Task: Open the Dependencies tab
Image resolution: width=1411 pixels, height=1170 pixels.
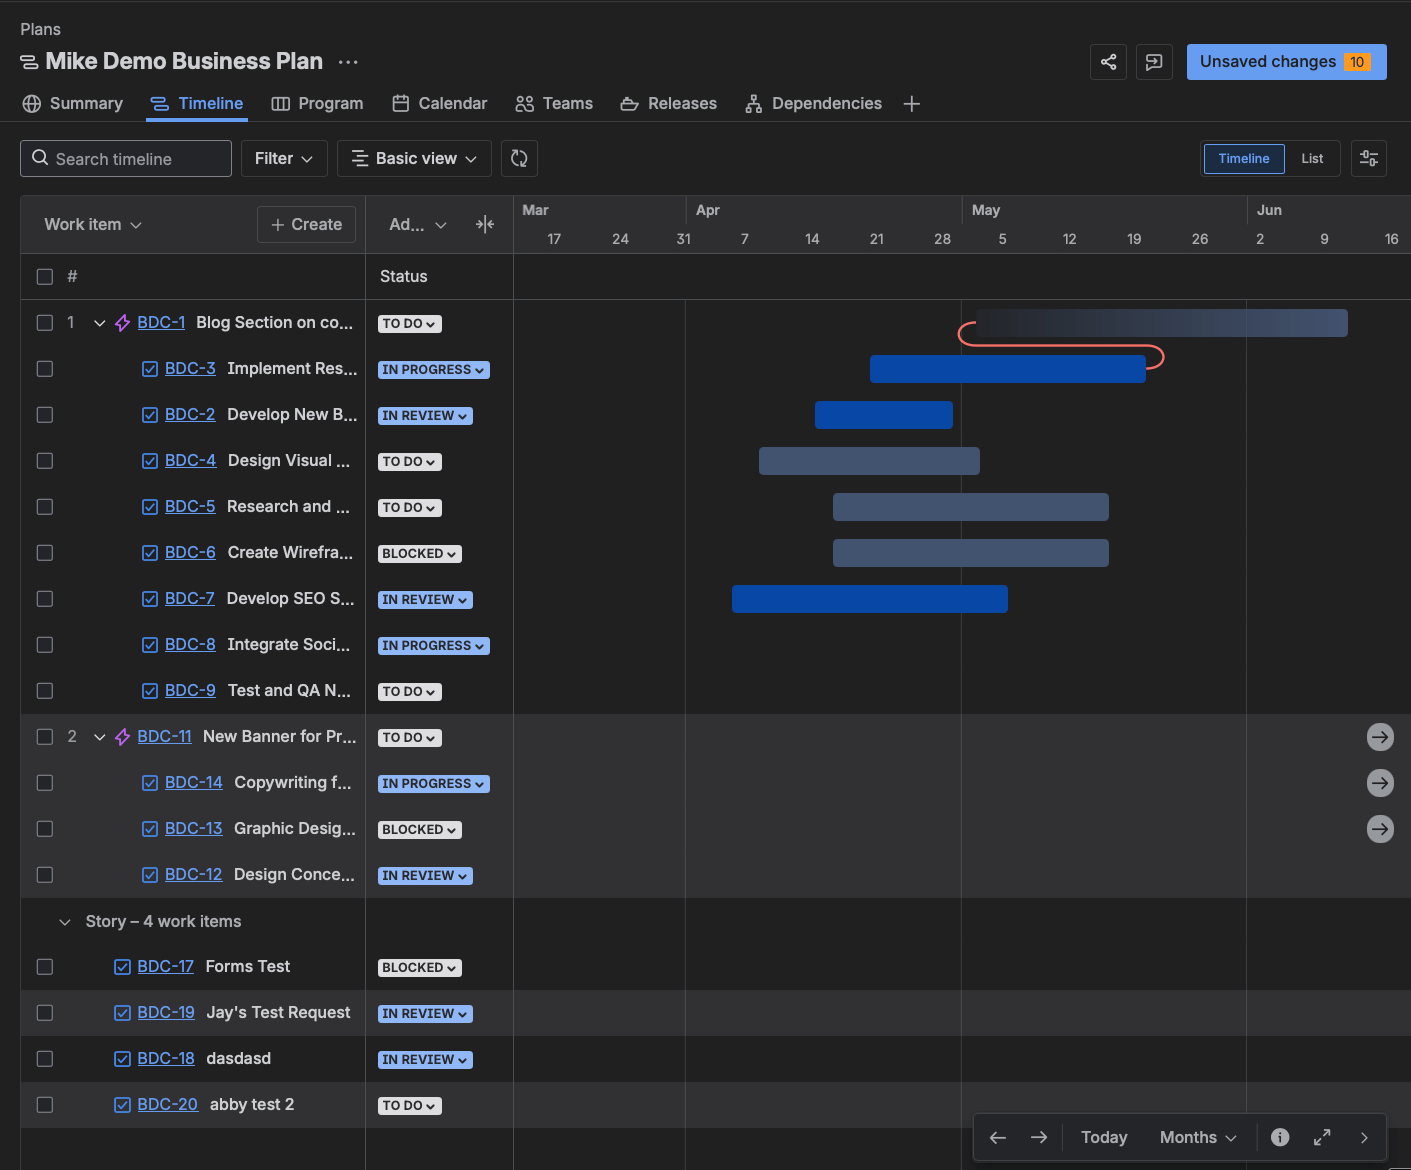Action: 814,104
